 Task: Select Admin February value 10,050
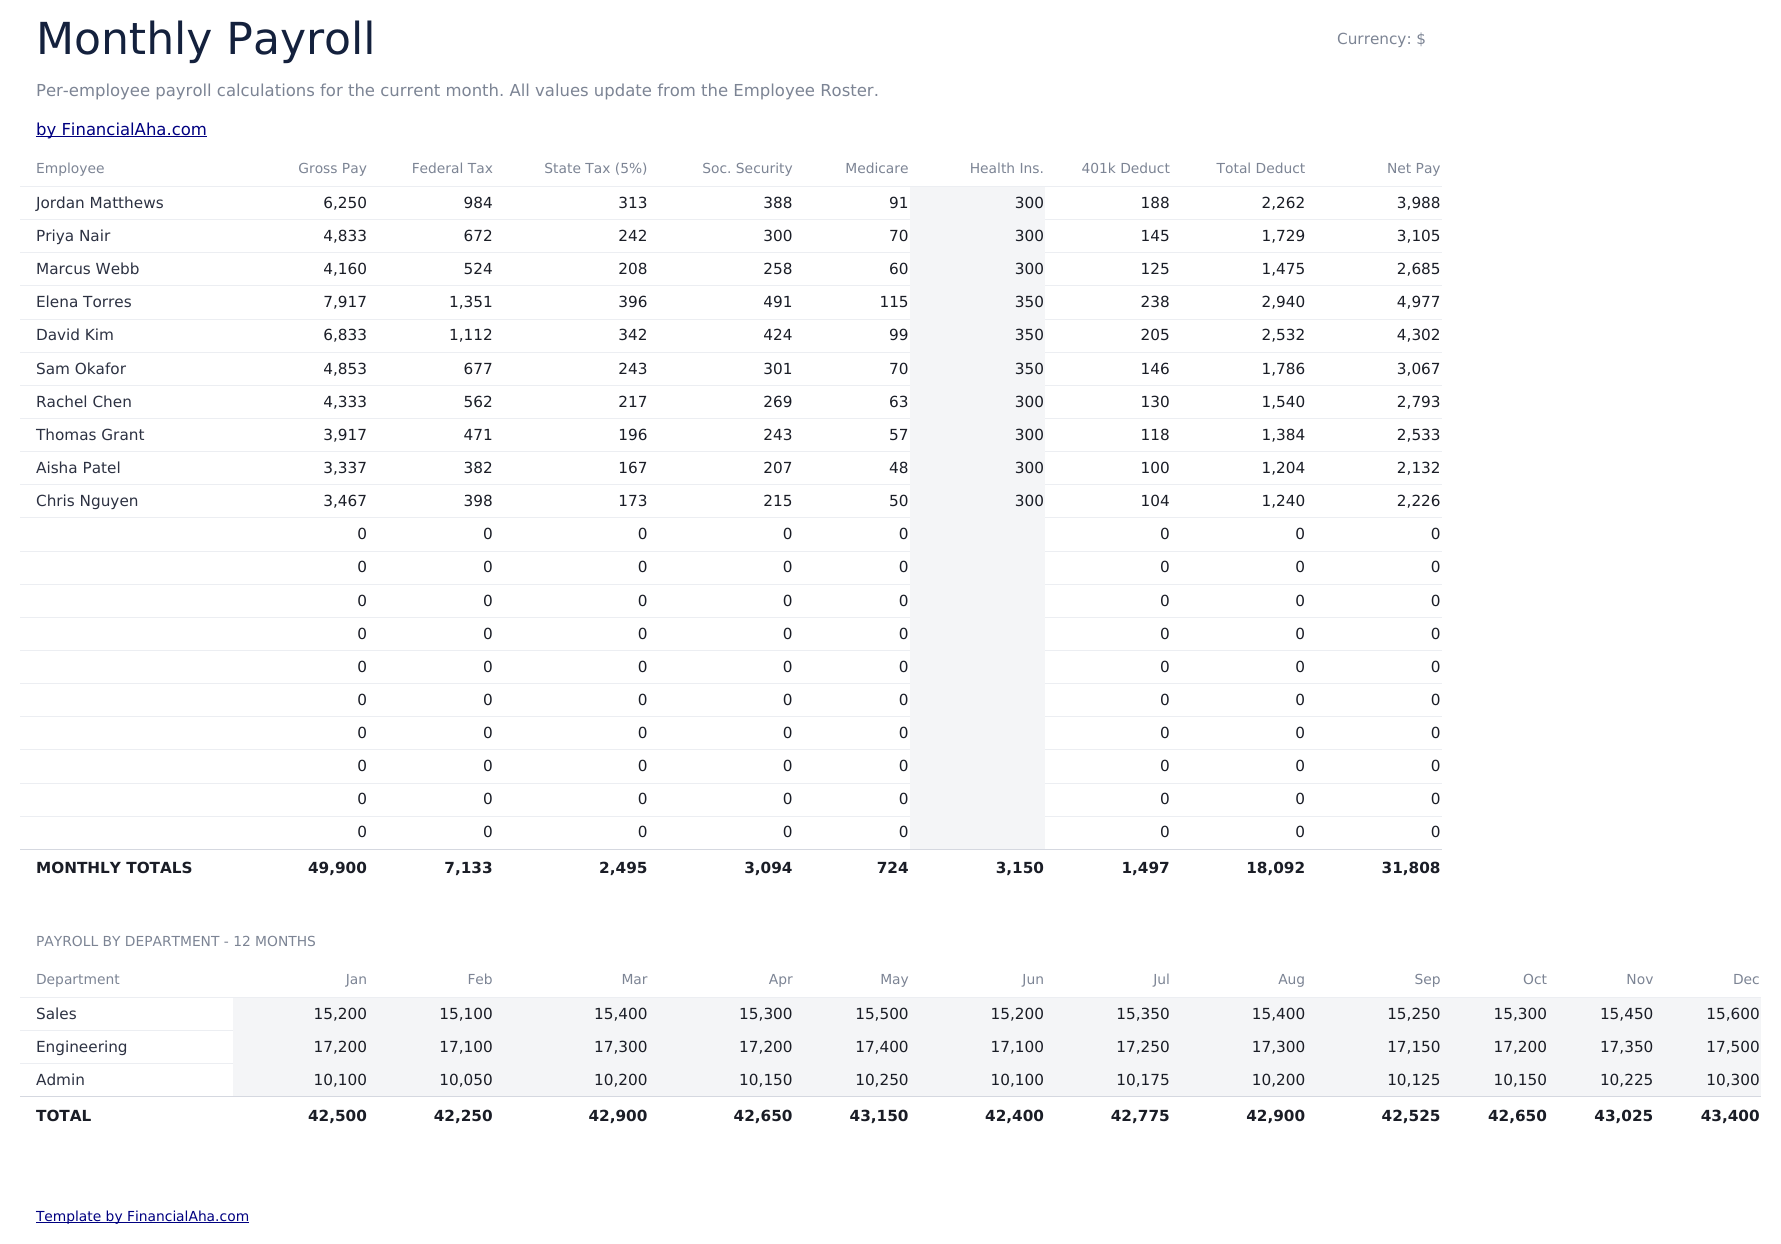(x=466, y=1080)
